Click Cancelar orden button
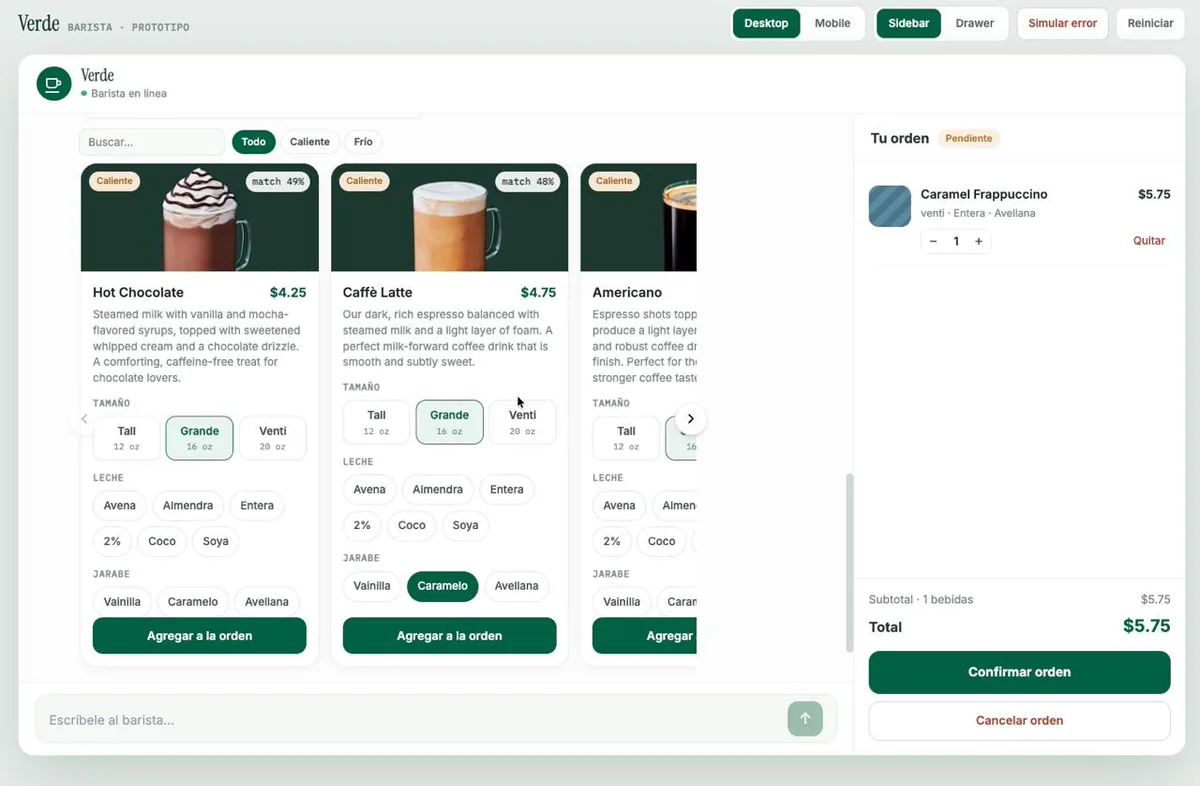Image resolution: width=1200 pixels, height=786 pixels. [x=1019, y=720]
